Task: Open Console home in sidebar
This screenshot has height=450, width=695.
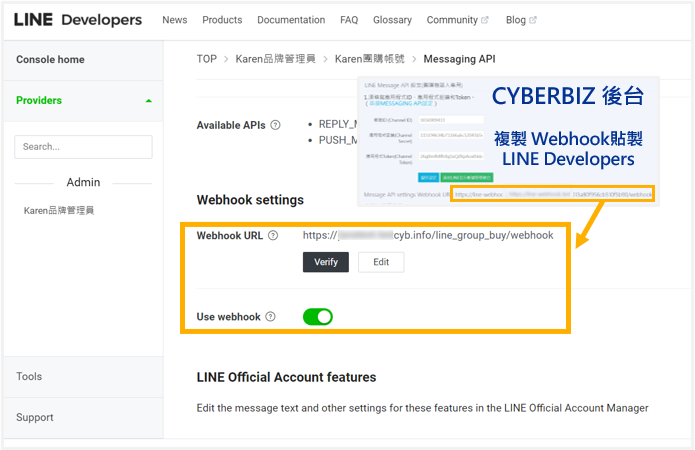Action: 50,60
